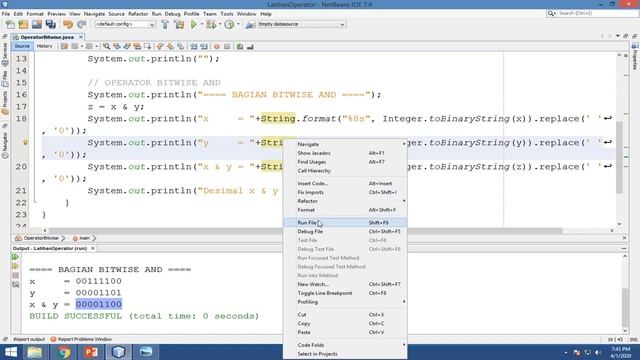Screen dimensions: 640x360
Task: Click the Redo arrow in toolbar
Action: point(82,24)
